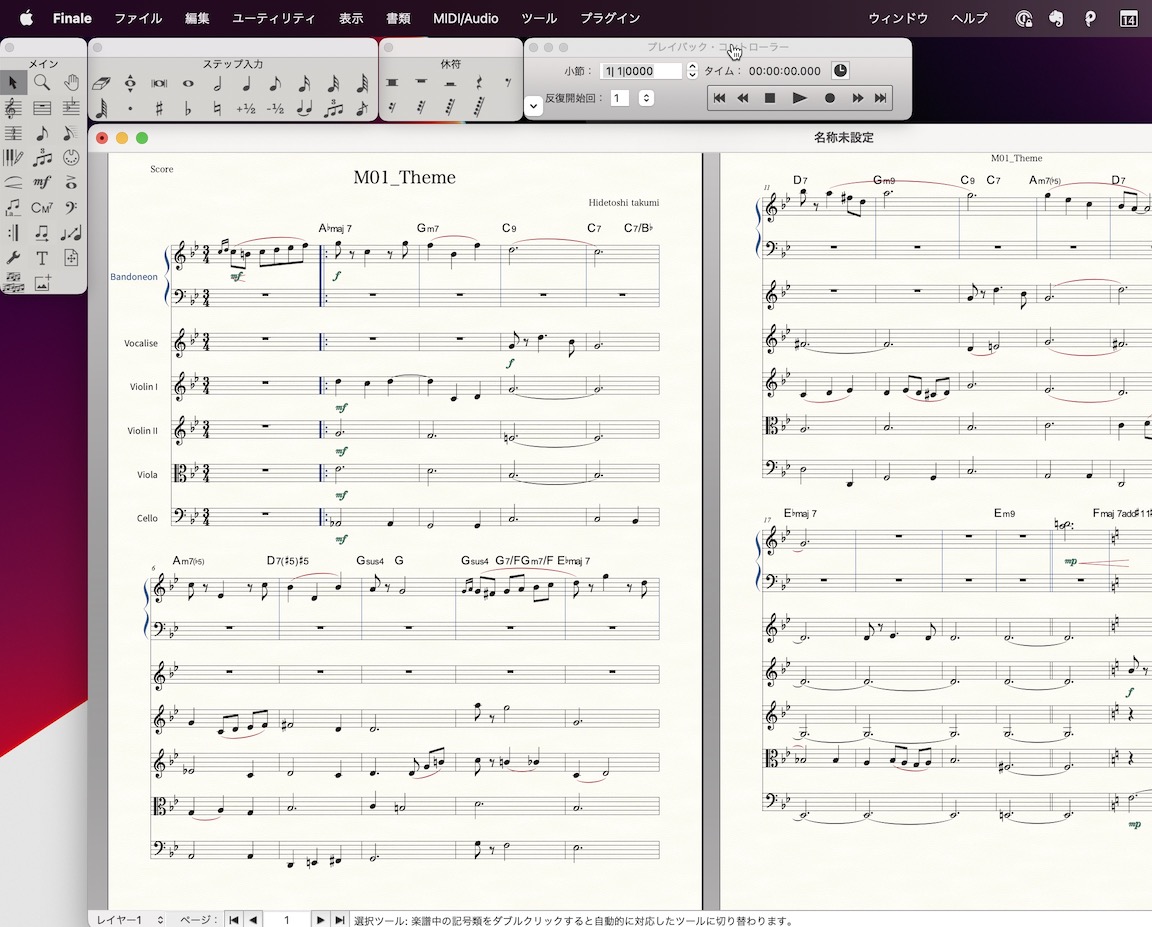The width and height of the screenshot is (1152, 927).
Task: Choose the half note duration
Action: [x=217, y=84]
